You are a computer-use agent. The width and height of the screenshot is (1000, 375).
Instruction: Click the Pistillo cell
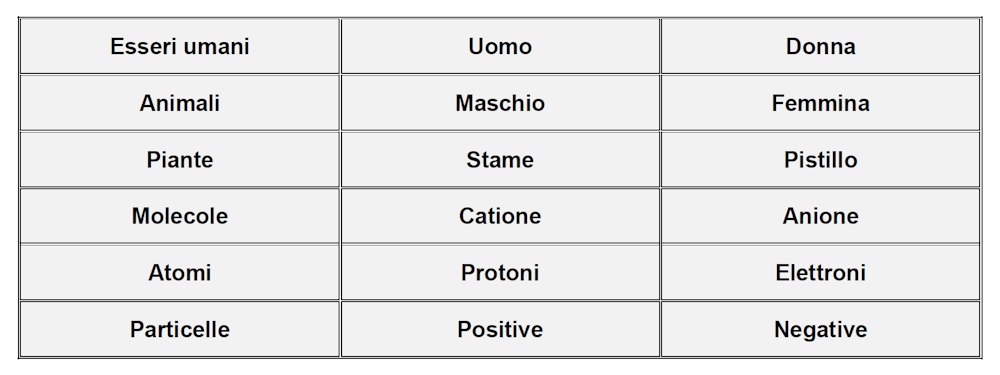tap(820, 159)
